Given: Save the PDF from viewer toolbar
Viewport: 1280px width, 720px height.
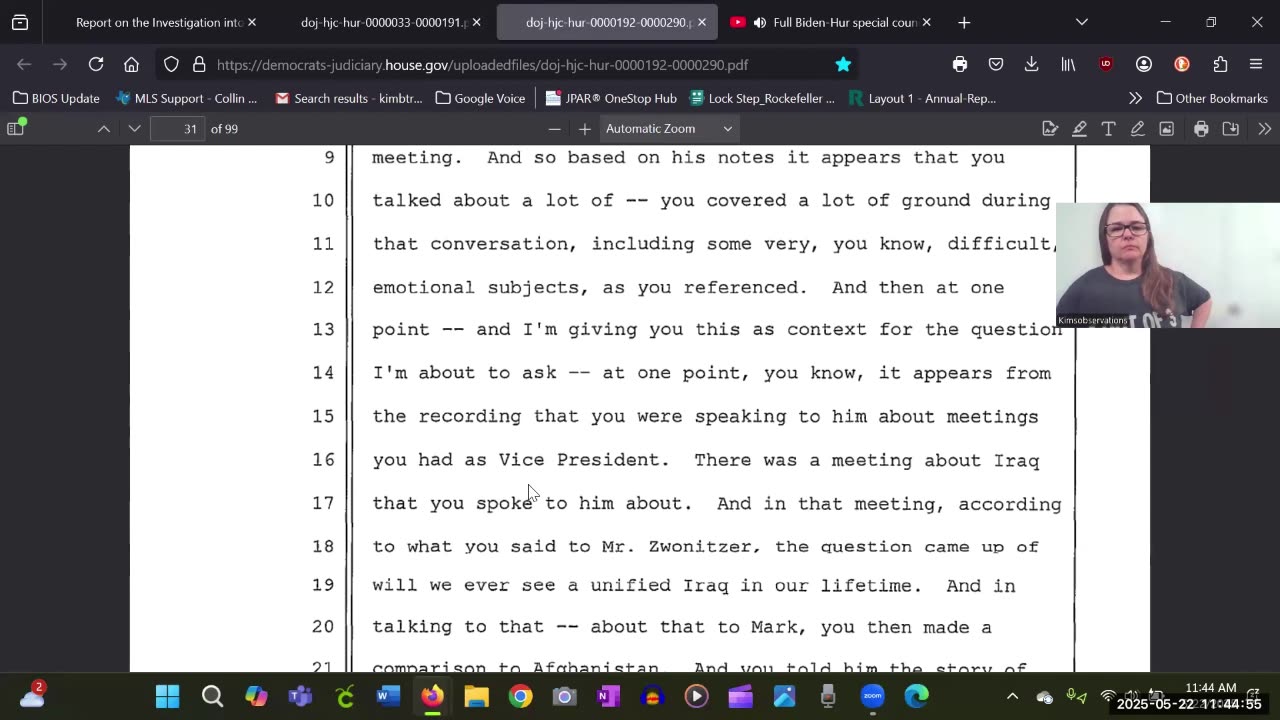Looking at the screenshot, I should (x=1231, y=128).
